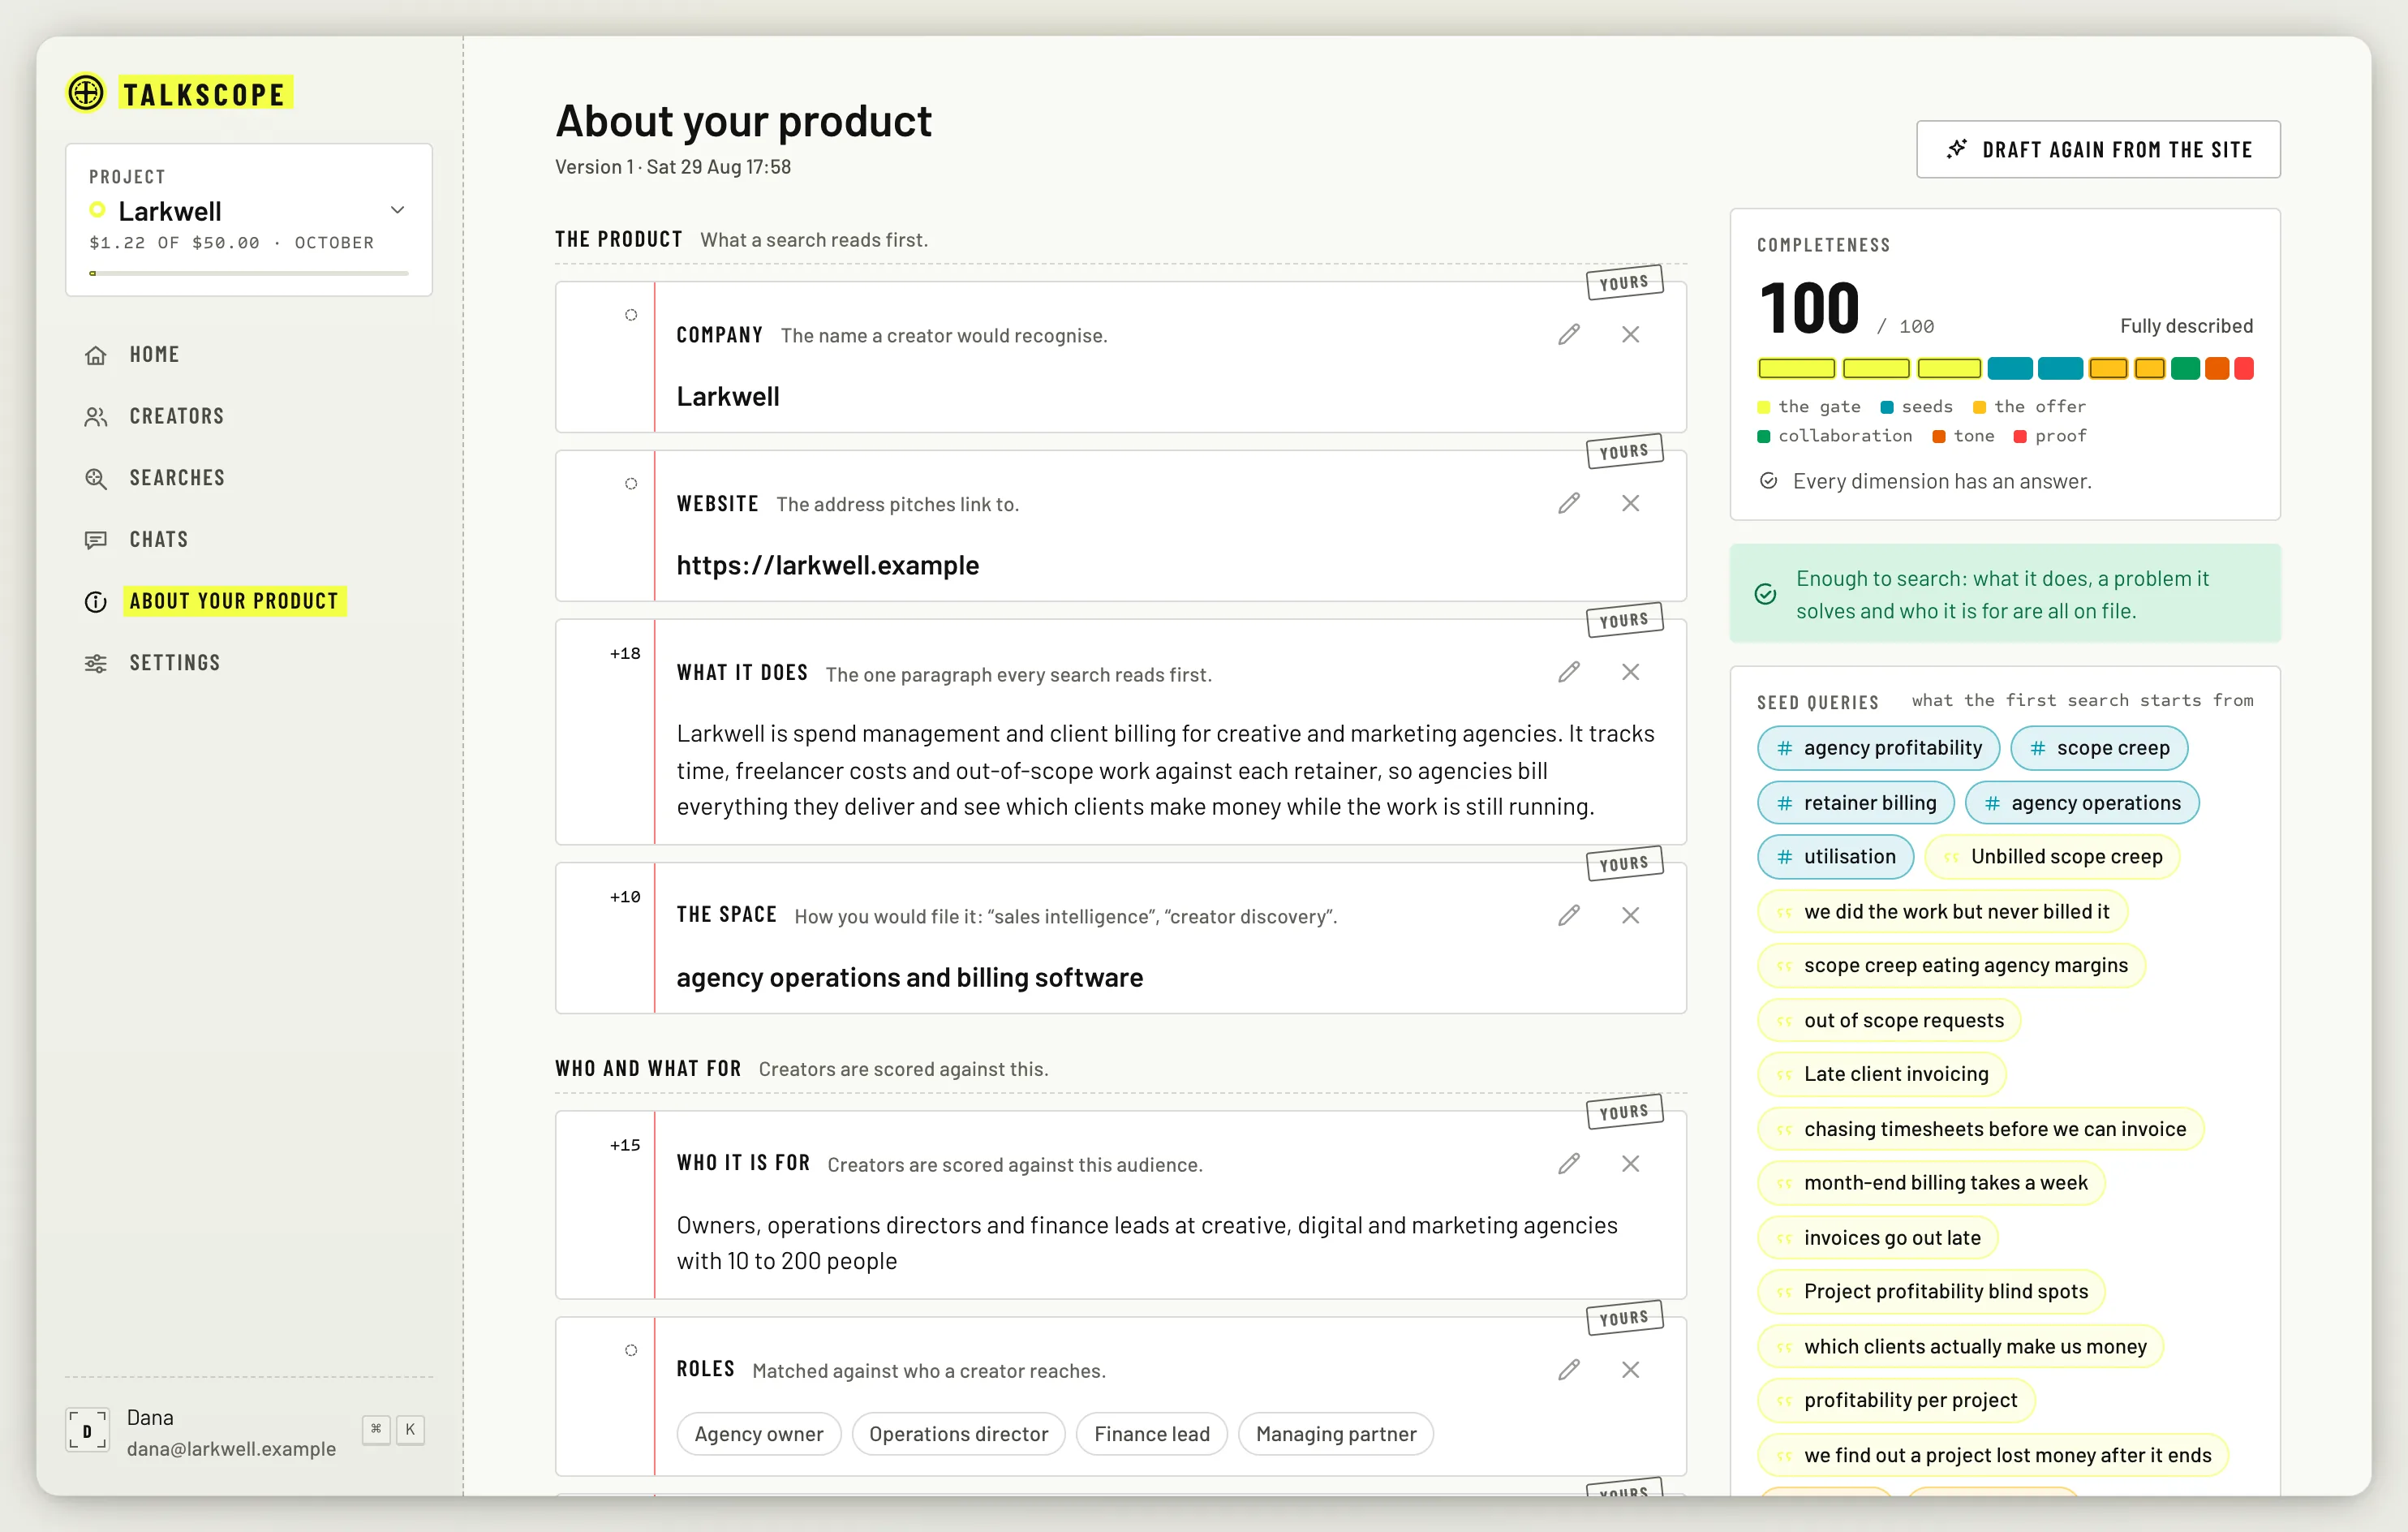Select 'Late client invoicing' seed

[x=1882, y=1074]
